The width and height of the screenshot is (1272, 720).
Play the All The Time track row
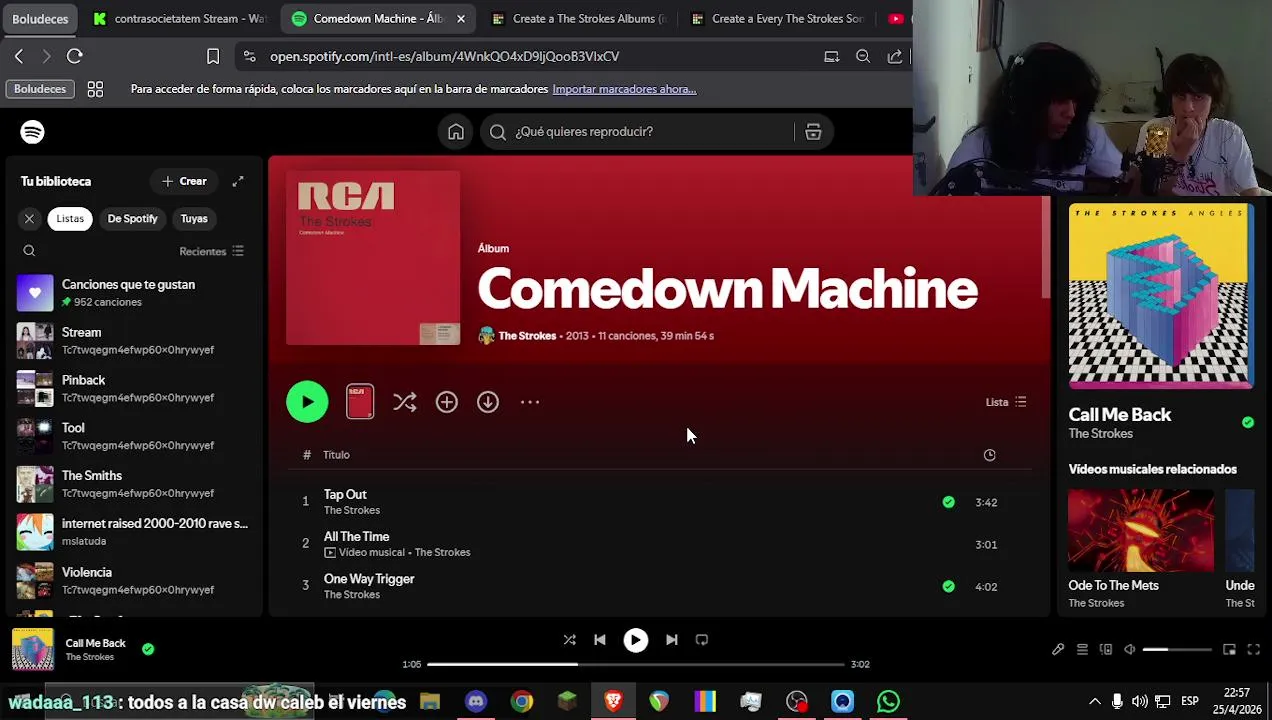tap(658, 544)
